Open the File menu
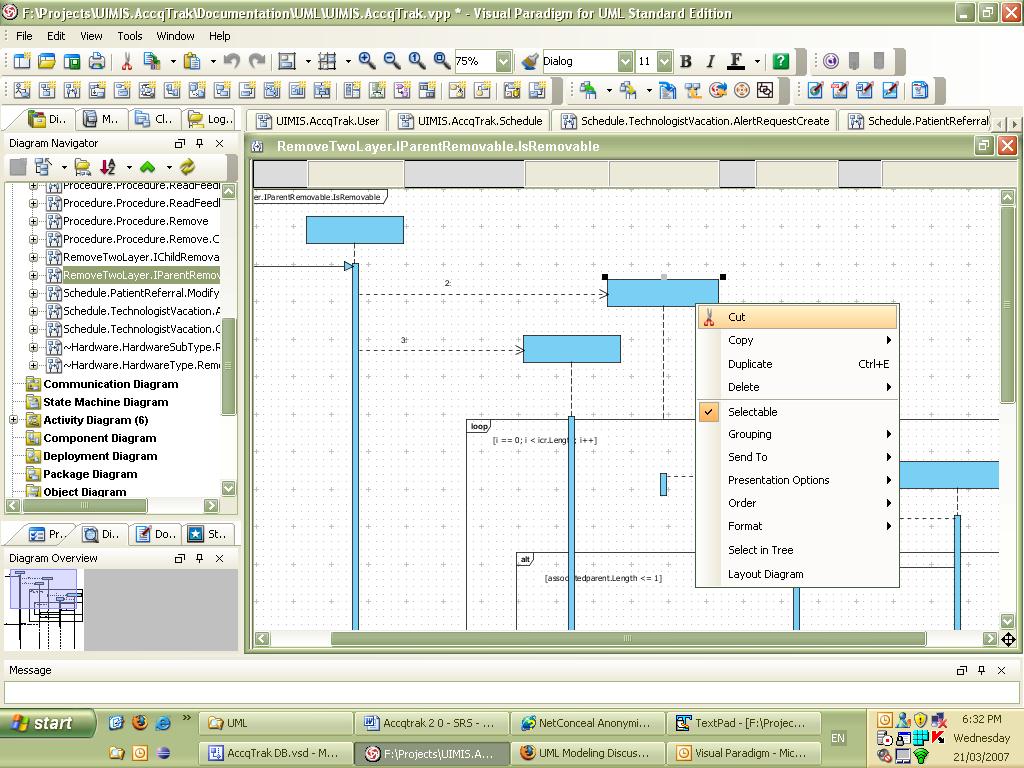The image size is (1024, 768). [24, 36]
